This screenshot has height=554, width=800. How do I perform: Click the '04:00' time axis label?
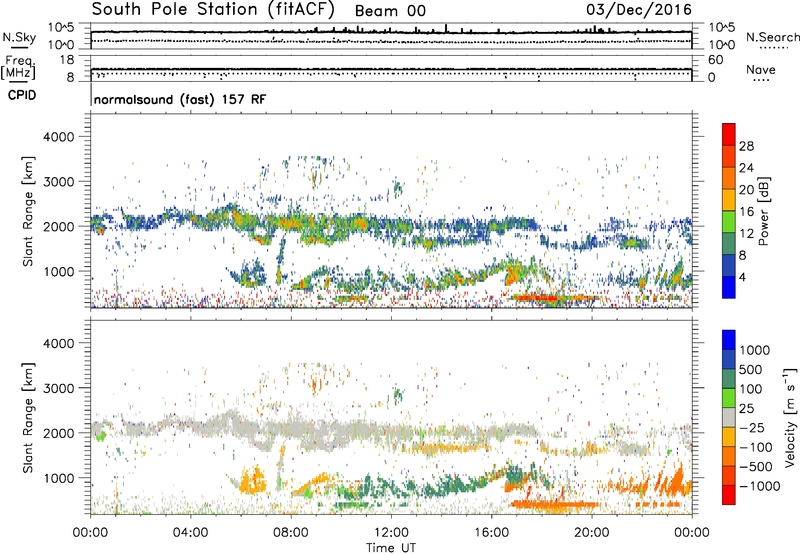coord(191,533)
